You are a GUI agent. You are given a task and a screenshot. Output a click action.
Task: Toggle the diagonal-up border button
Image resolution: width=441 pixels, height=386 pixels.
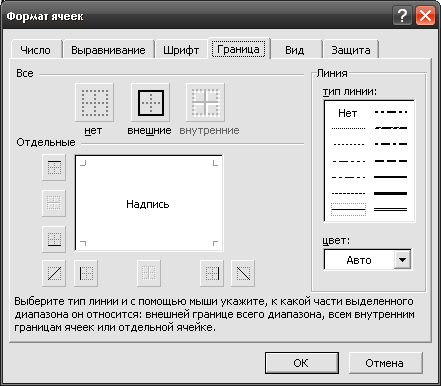pyautogui.click(x=54, y=273)
